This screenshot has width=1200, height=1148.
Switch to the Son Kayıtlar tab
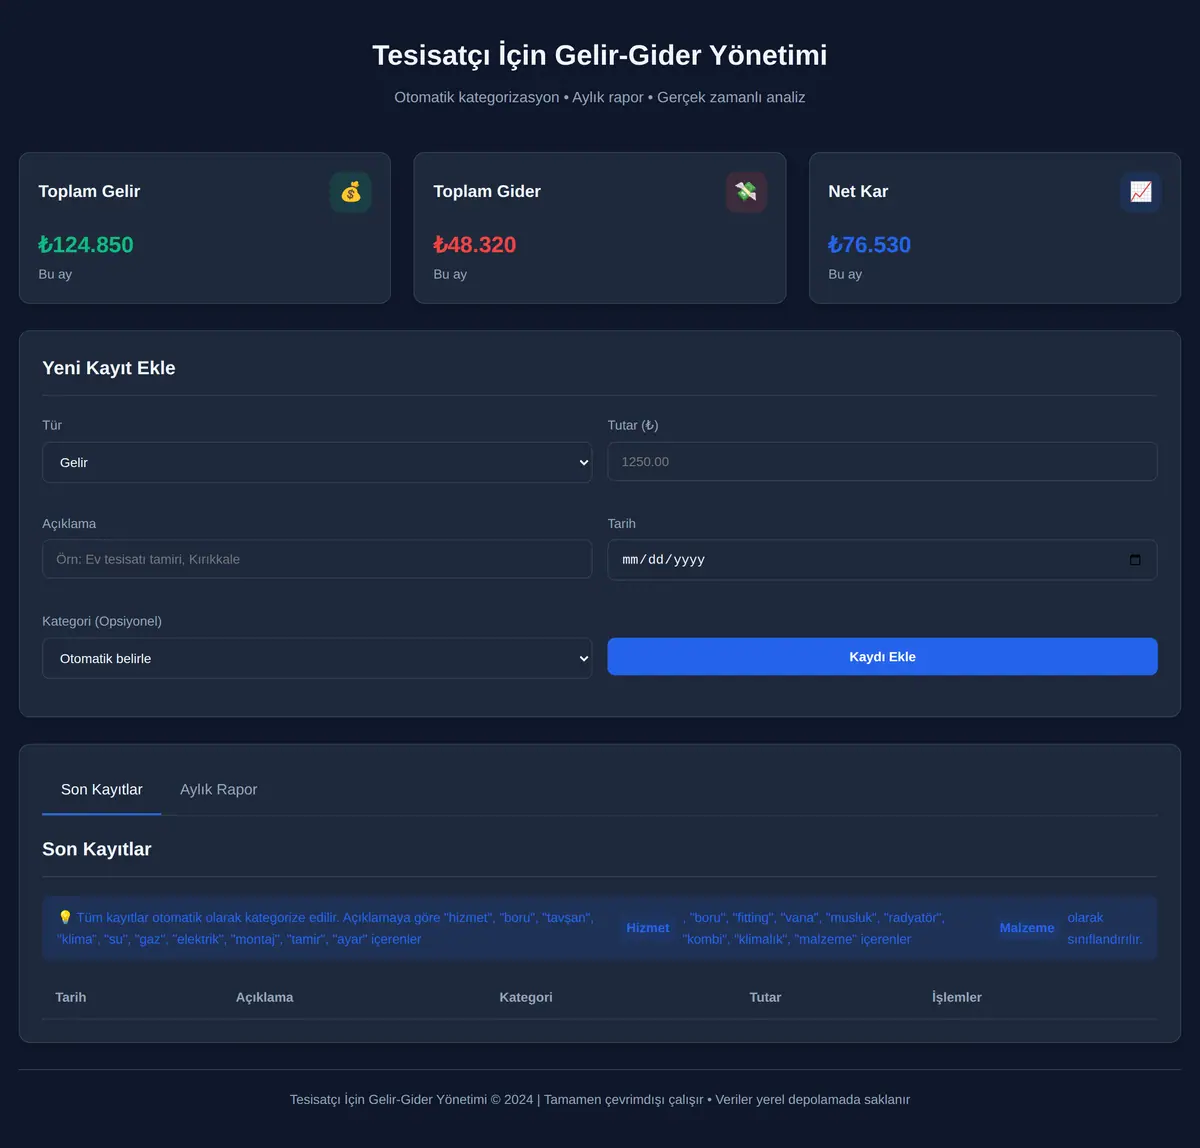pyautogui.click(x=101, y=789)
